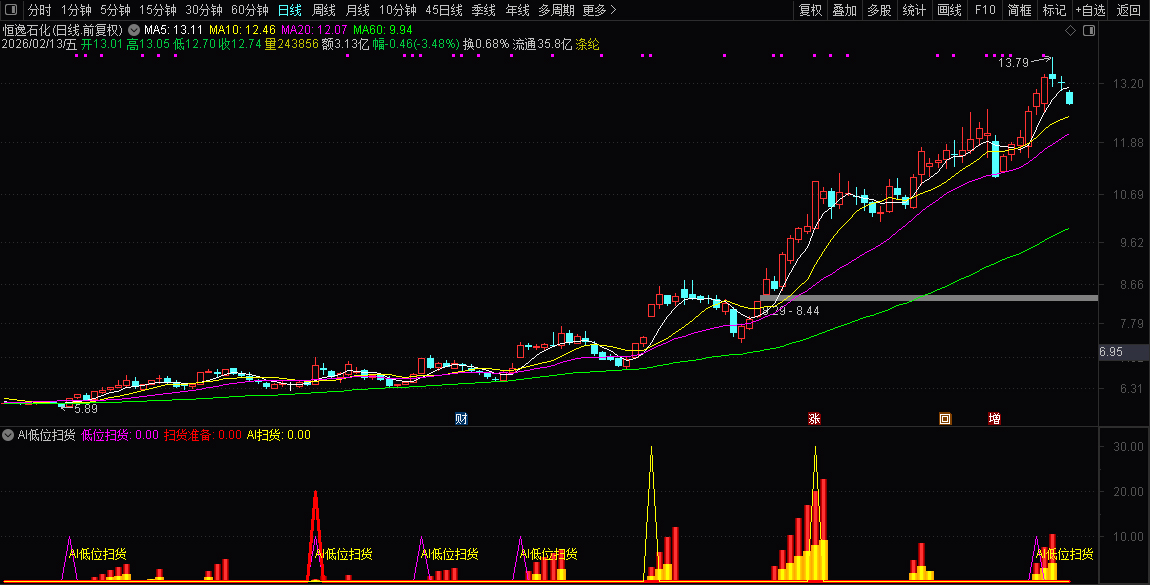
Task: Open the 更多 periods expander
Action: click(x=599, y=10)
